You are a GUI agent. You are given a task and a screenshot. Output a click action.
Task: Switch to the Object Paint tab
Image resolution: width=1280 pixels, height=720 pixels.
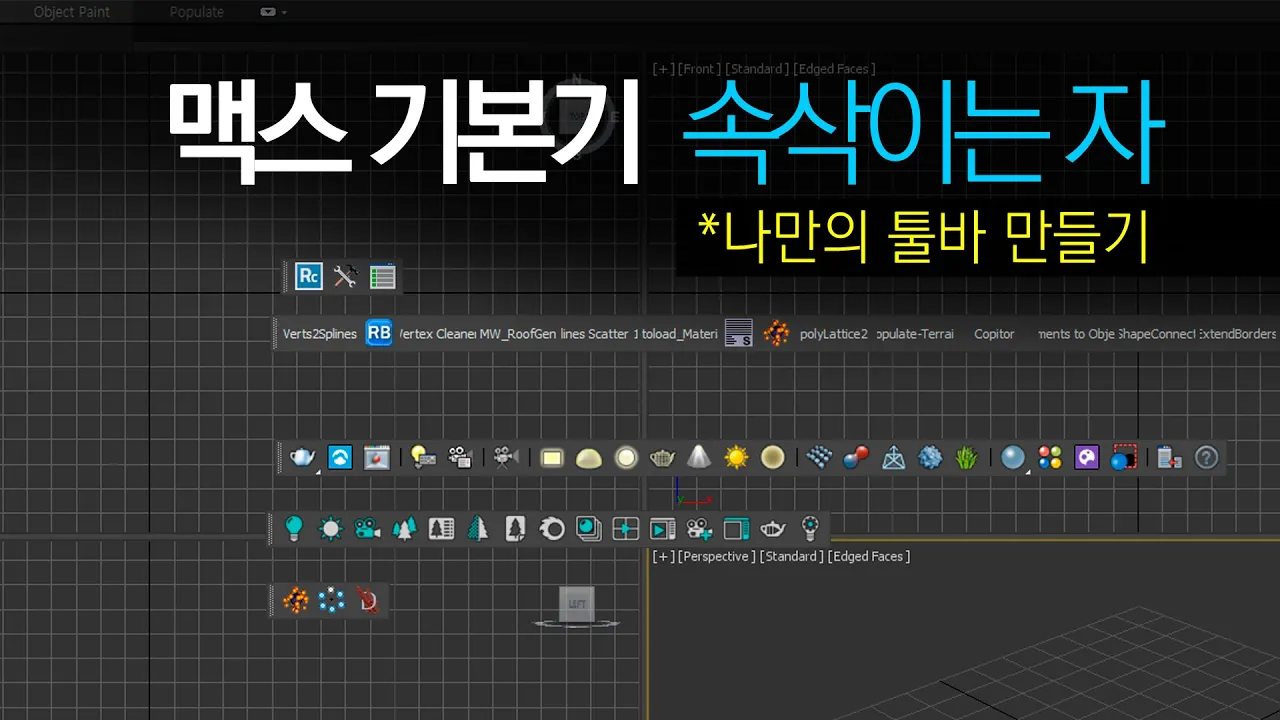click(x=72, y=12)
